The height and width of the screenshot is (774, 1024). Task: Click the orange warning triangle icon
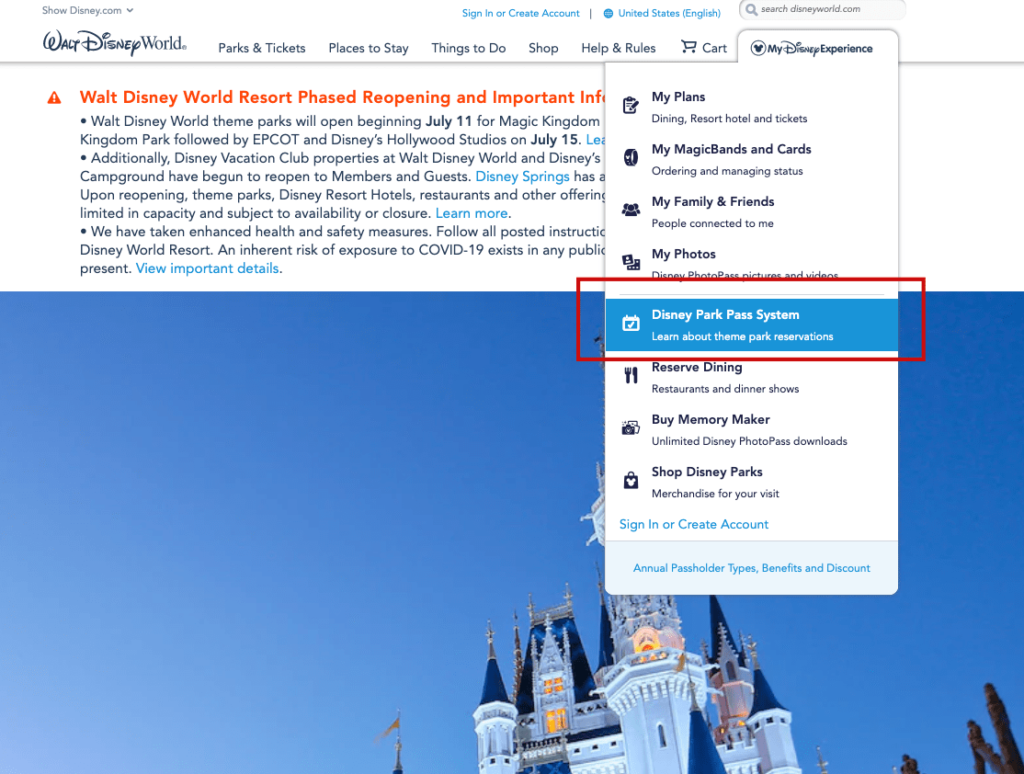tap(54, 98)
